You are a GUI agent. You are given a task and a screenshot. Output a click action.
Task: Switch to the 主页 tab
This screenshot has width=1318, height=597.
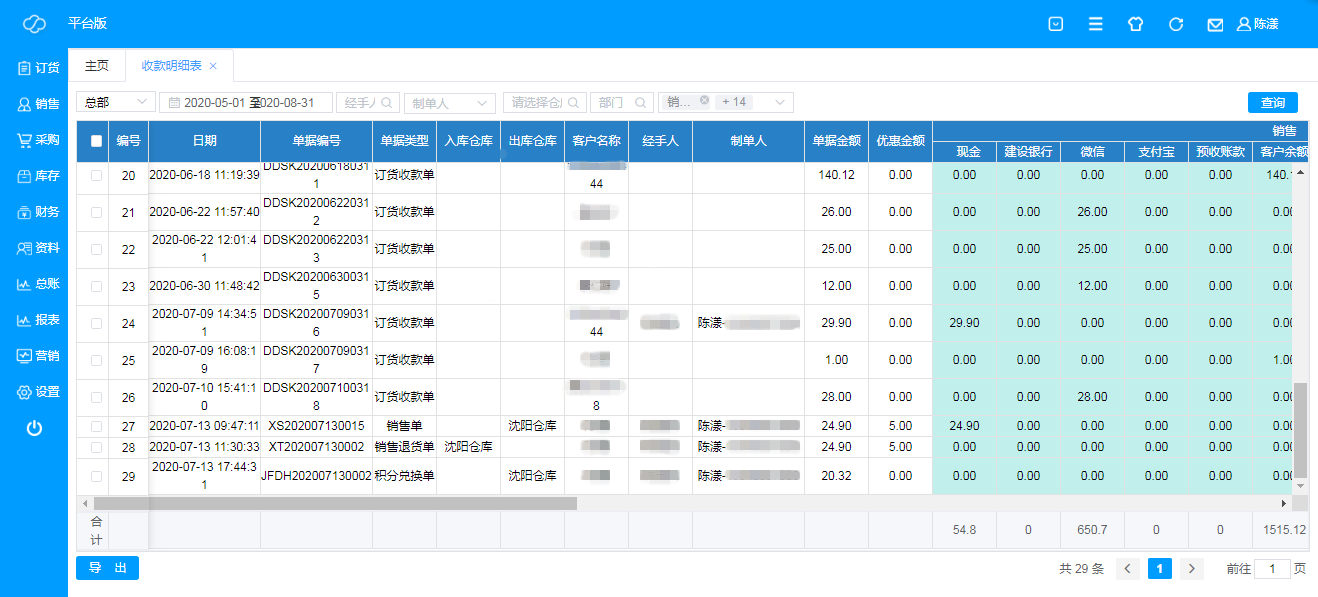pos(96,65)
